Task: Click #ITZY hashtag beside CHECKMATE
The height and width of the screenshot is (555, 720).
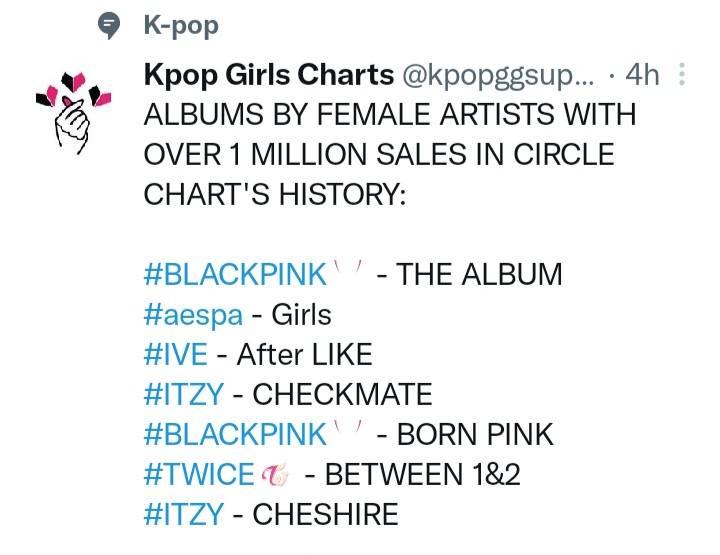Action: pyautogui.click(x=184, y=394)
